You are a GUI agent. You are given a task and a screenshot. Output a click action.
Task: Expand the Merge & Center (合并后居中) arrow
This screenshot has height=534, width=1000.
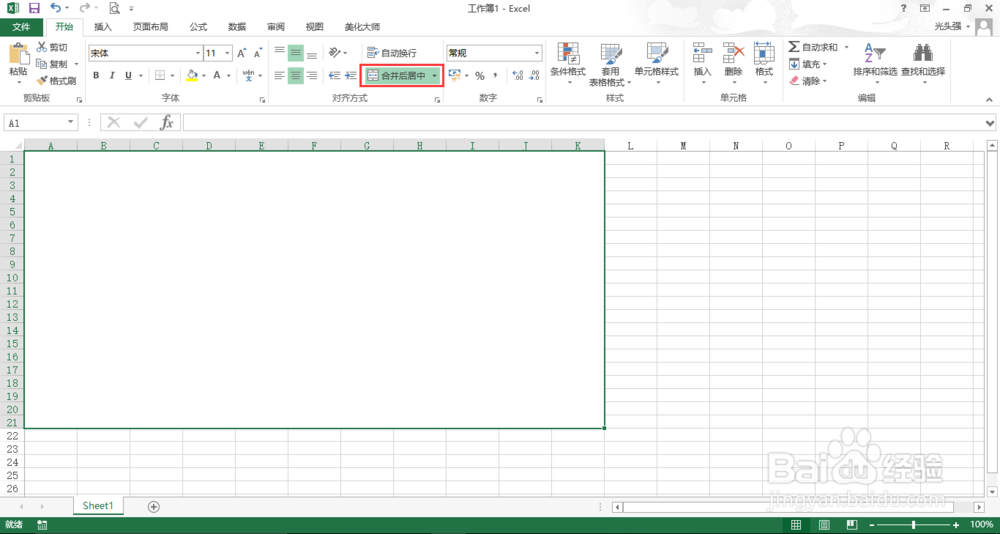click(x=434, y=75)
